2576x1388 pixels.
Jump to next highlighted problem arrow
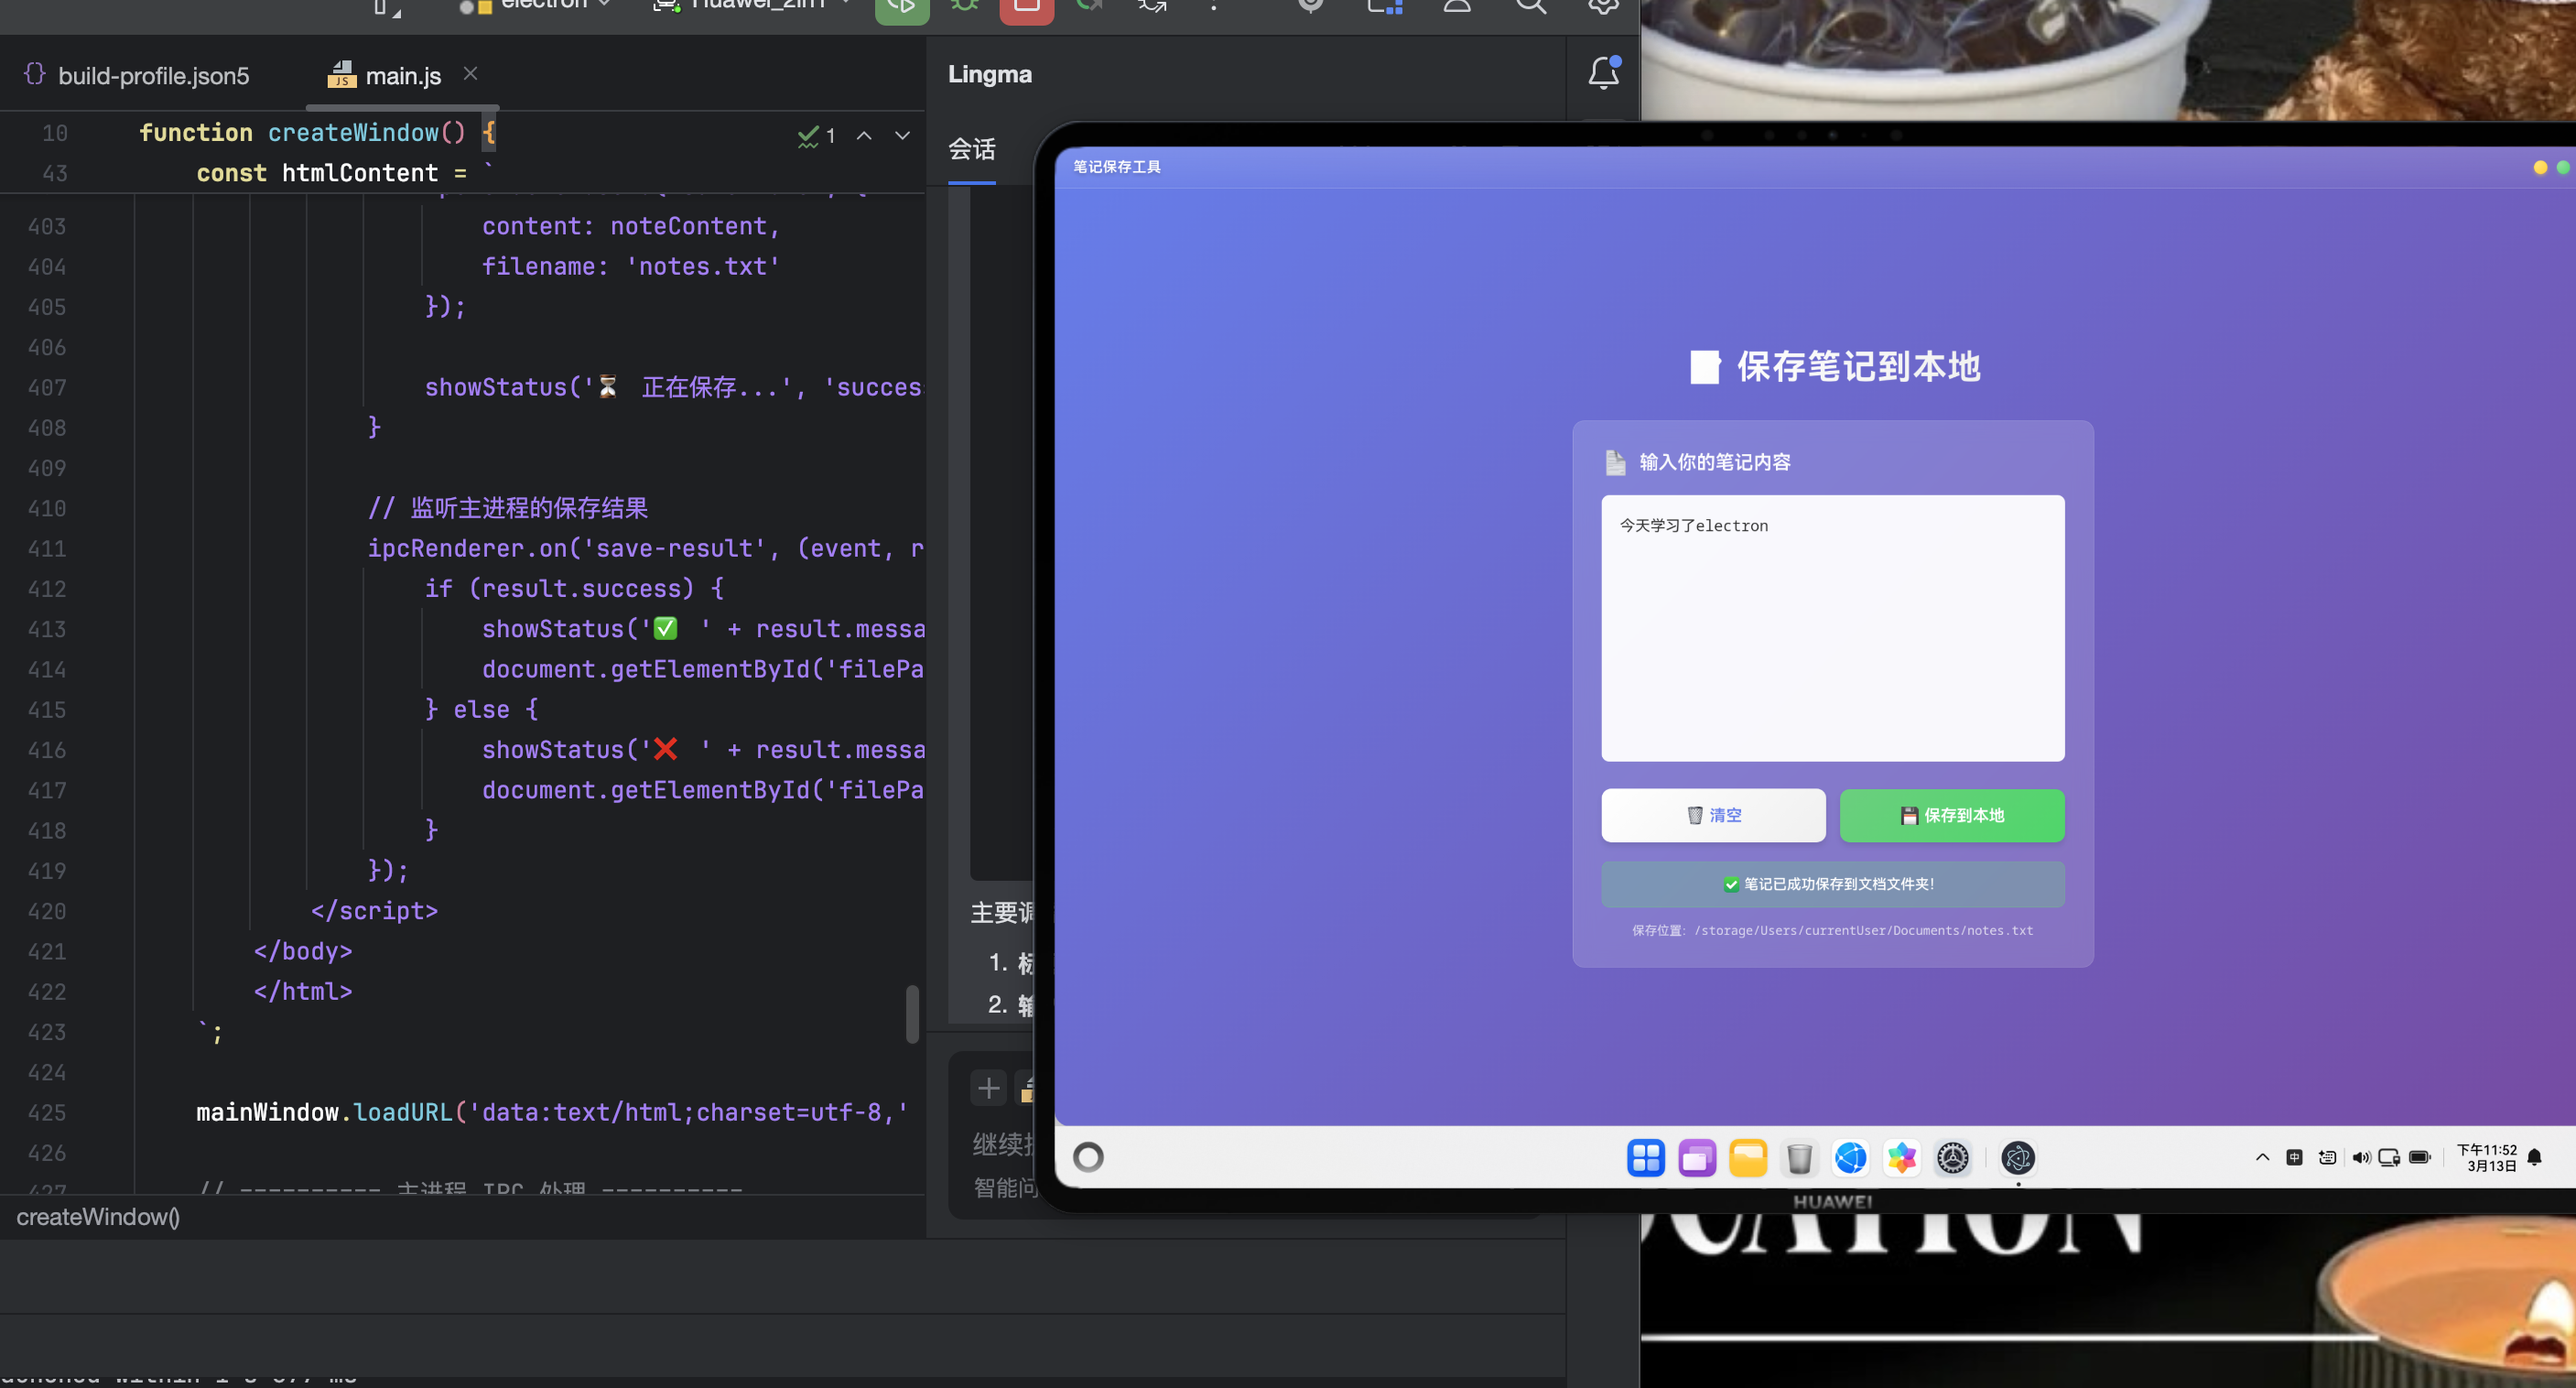click(902, 135)
